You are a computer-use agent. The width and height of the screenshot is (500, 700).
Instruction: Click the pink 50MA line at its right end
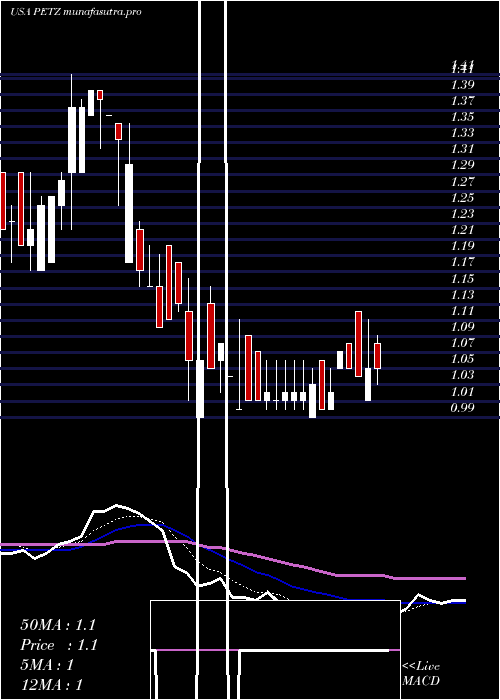click(464, 579)
